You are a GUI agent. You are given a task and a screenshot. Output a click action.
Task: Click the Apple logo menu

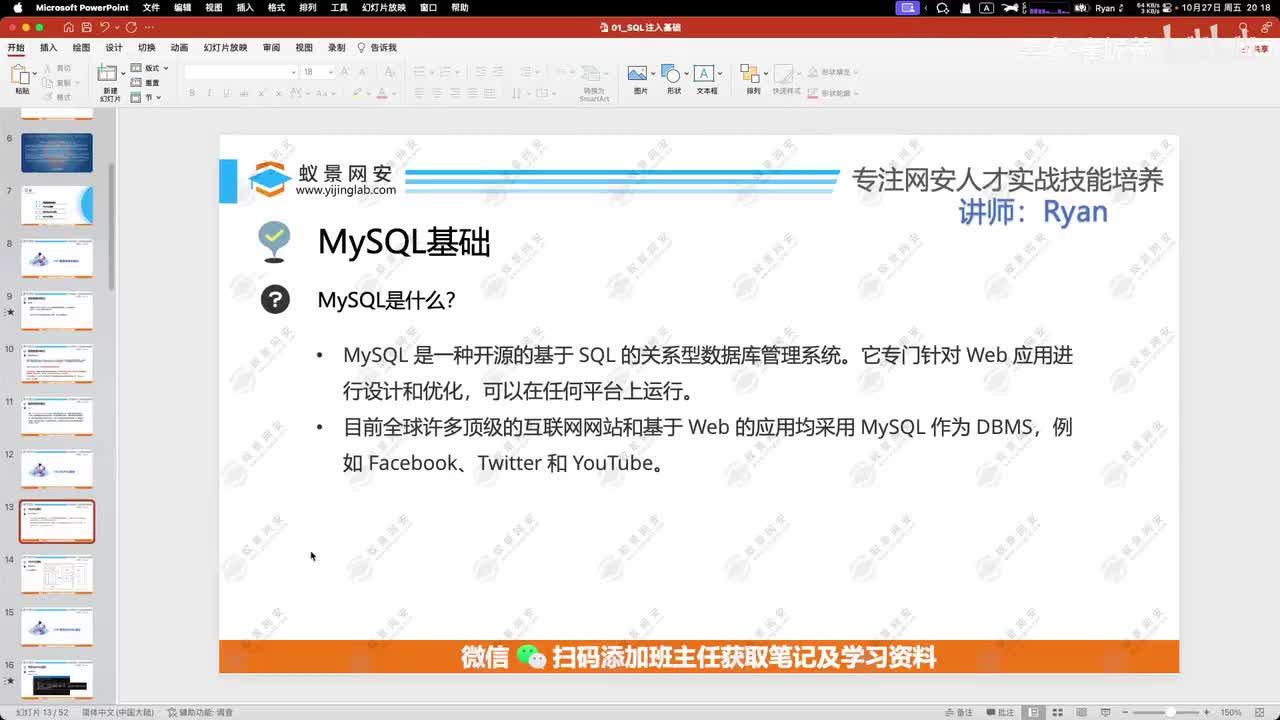point(18,7)
